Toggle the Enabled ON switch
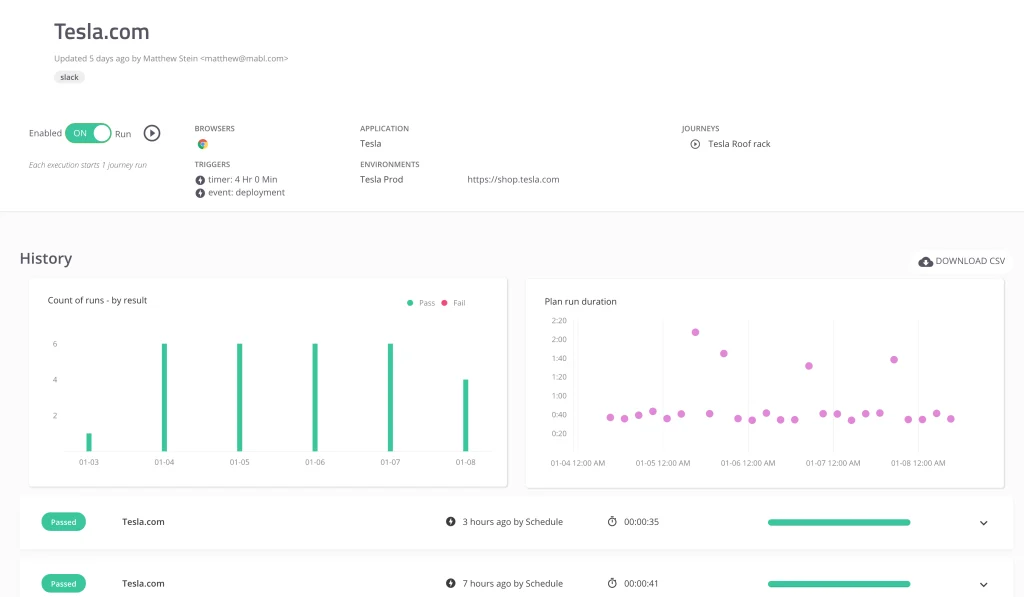This screenshot has height=597, width=1024. pos(88,133)
